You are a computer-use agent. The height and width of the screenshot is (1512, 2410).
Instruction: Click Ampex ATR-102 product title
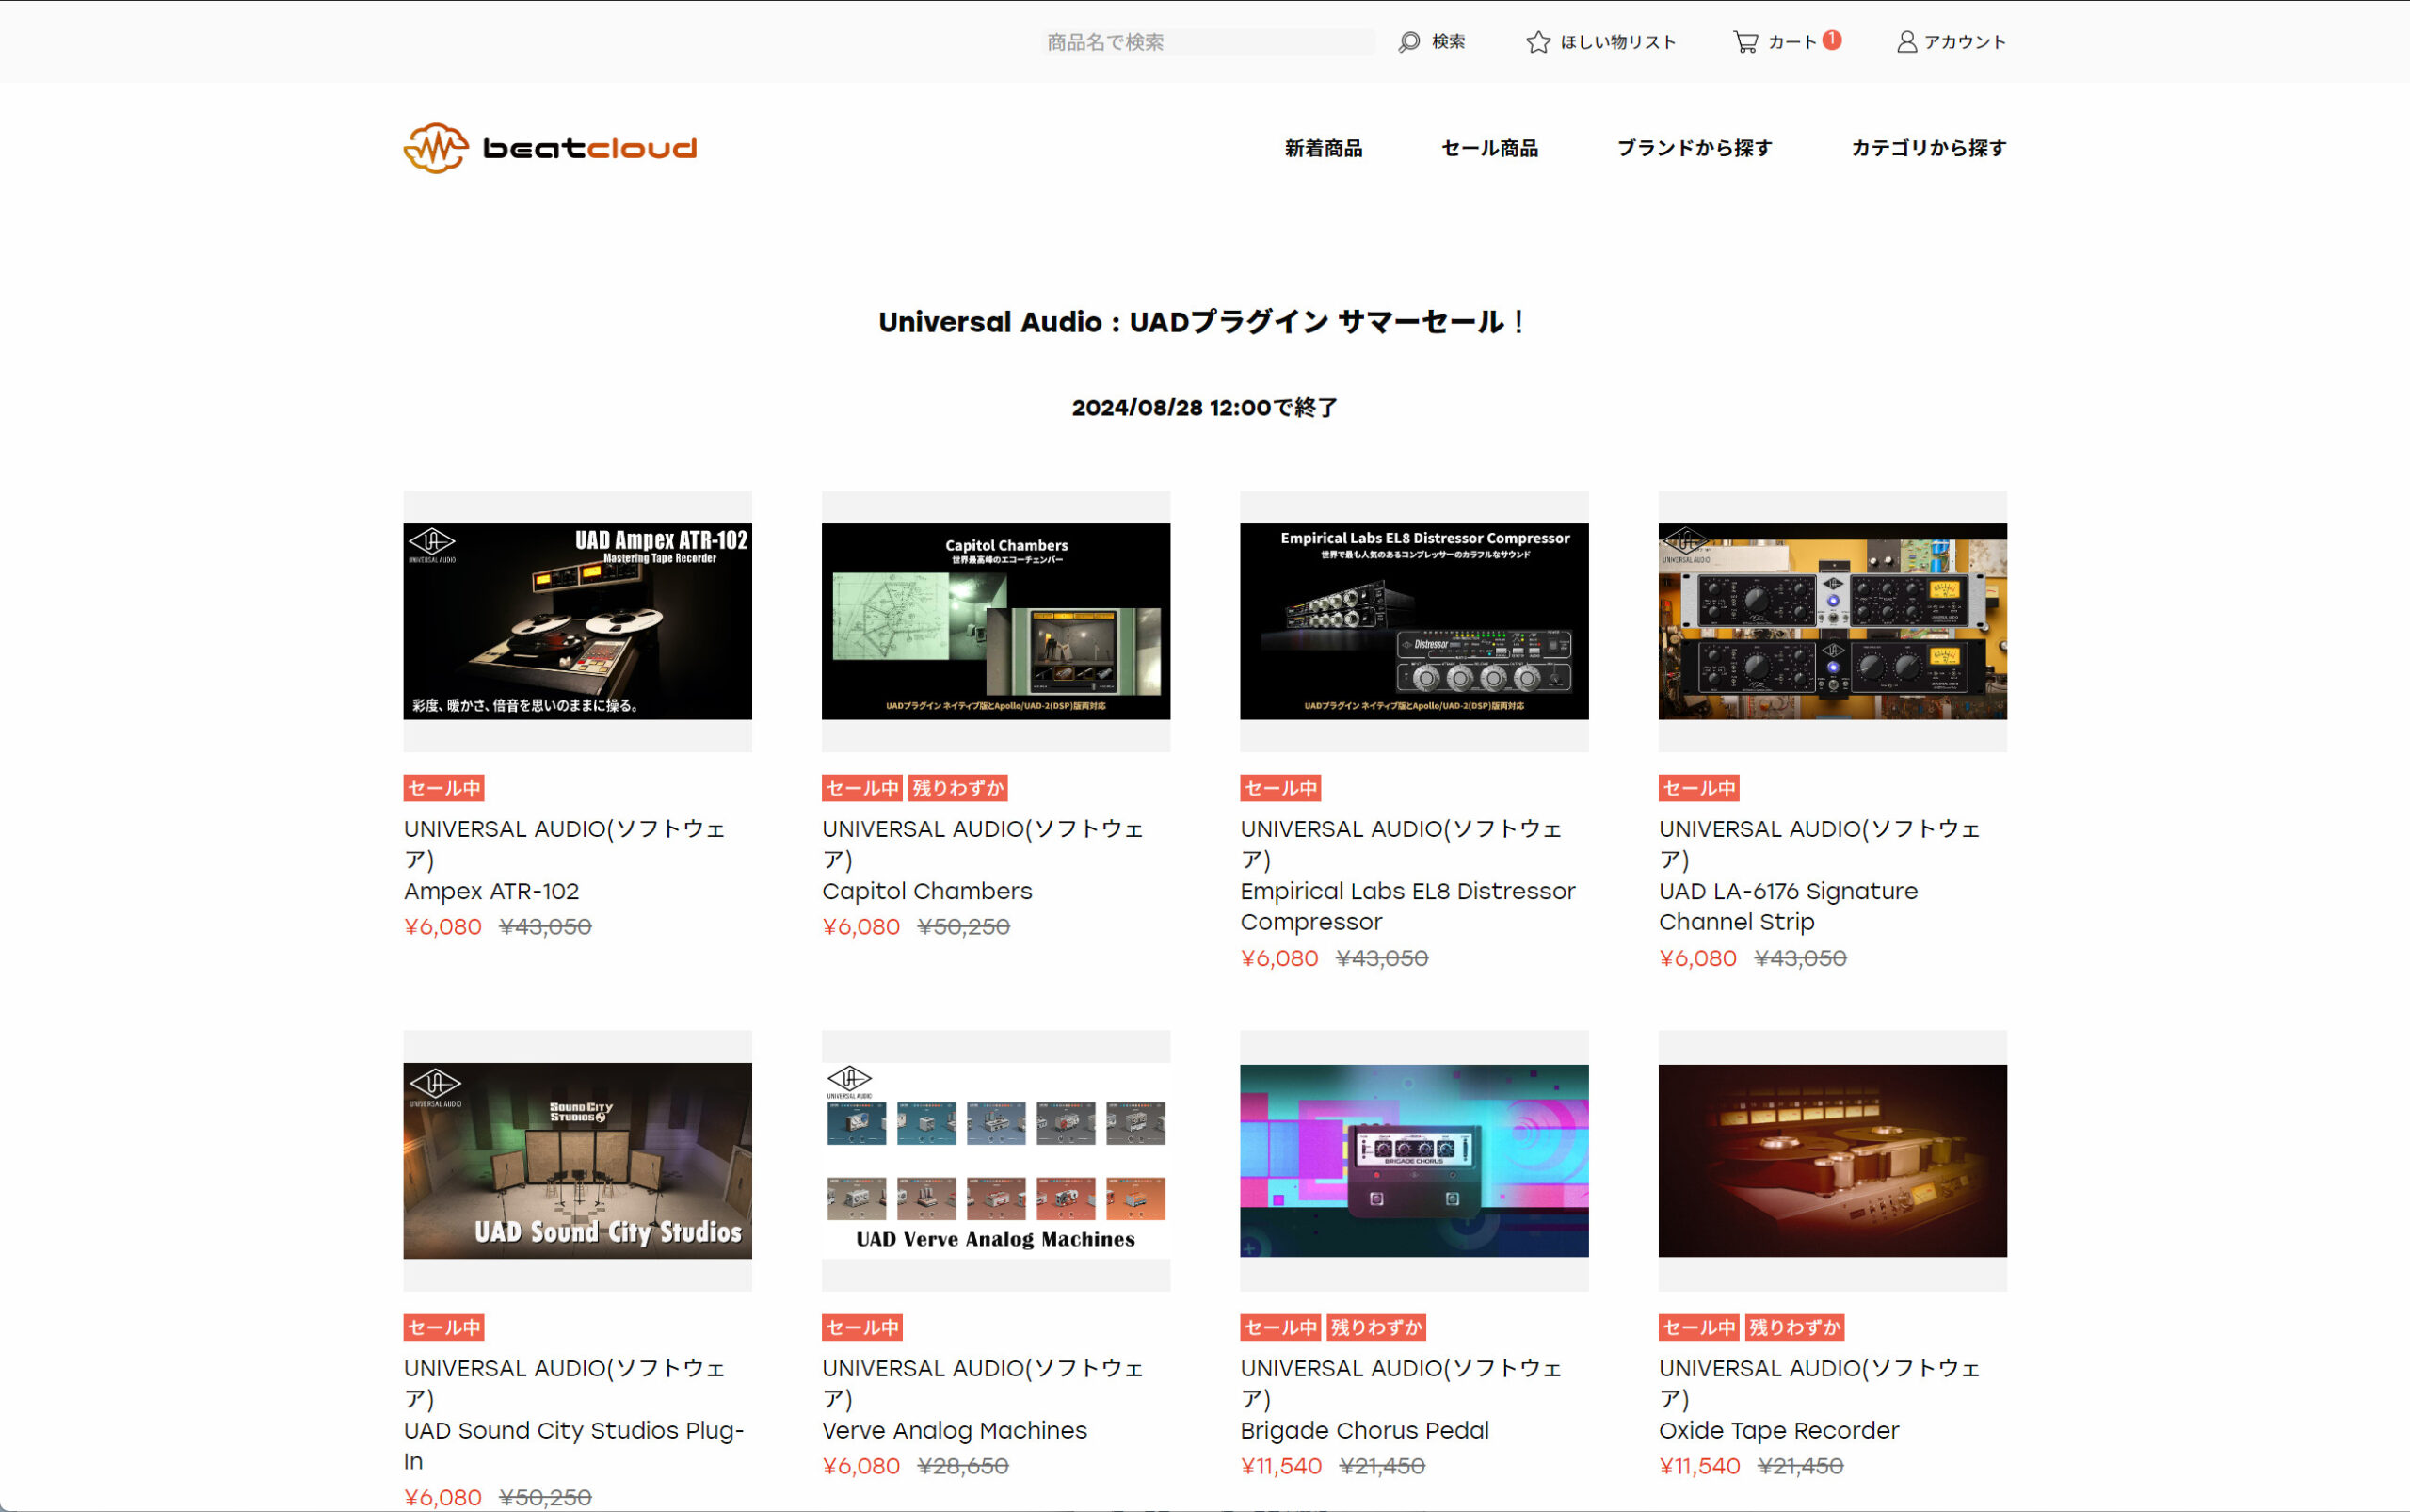491,891
